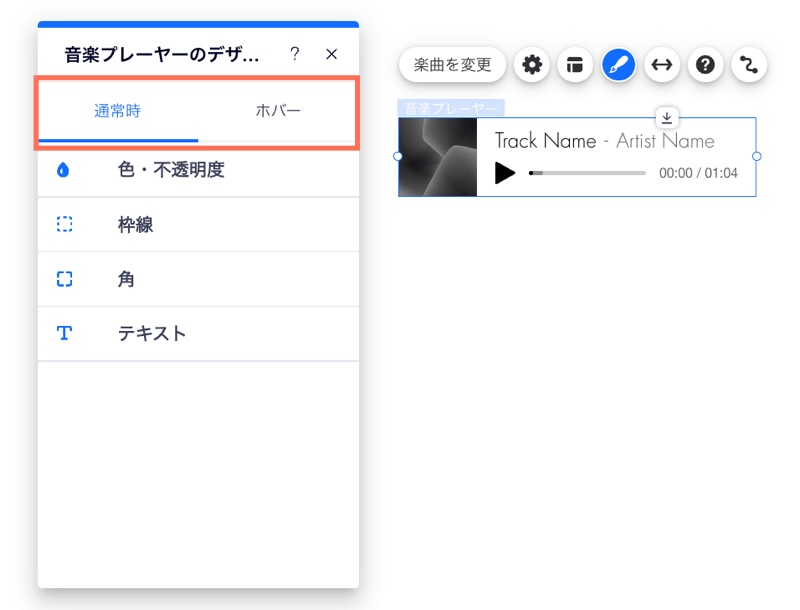Click the droplet icon beside 色・不透明度
Screen dimensions: 800x610
pyautogui.click(x=65, y=169)
